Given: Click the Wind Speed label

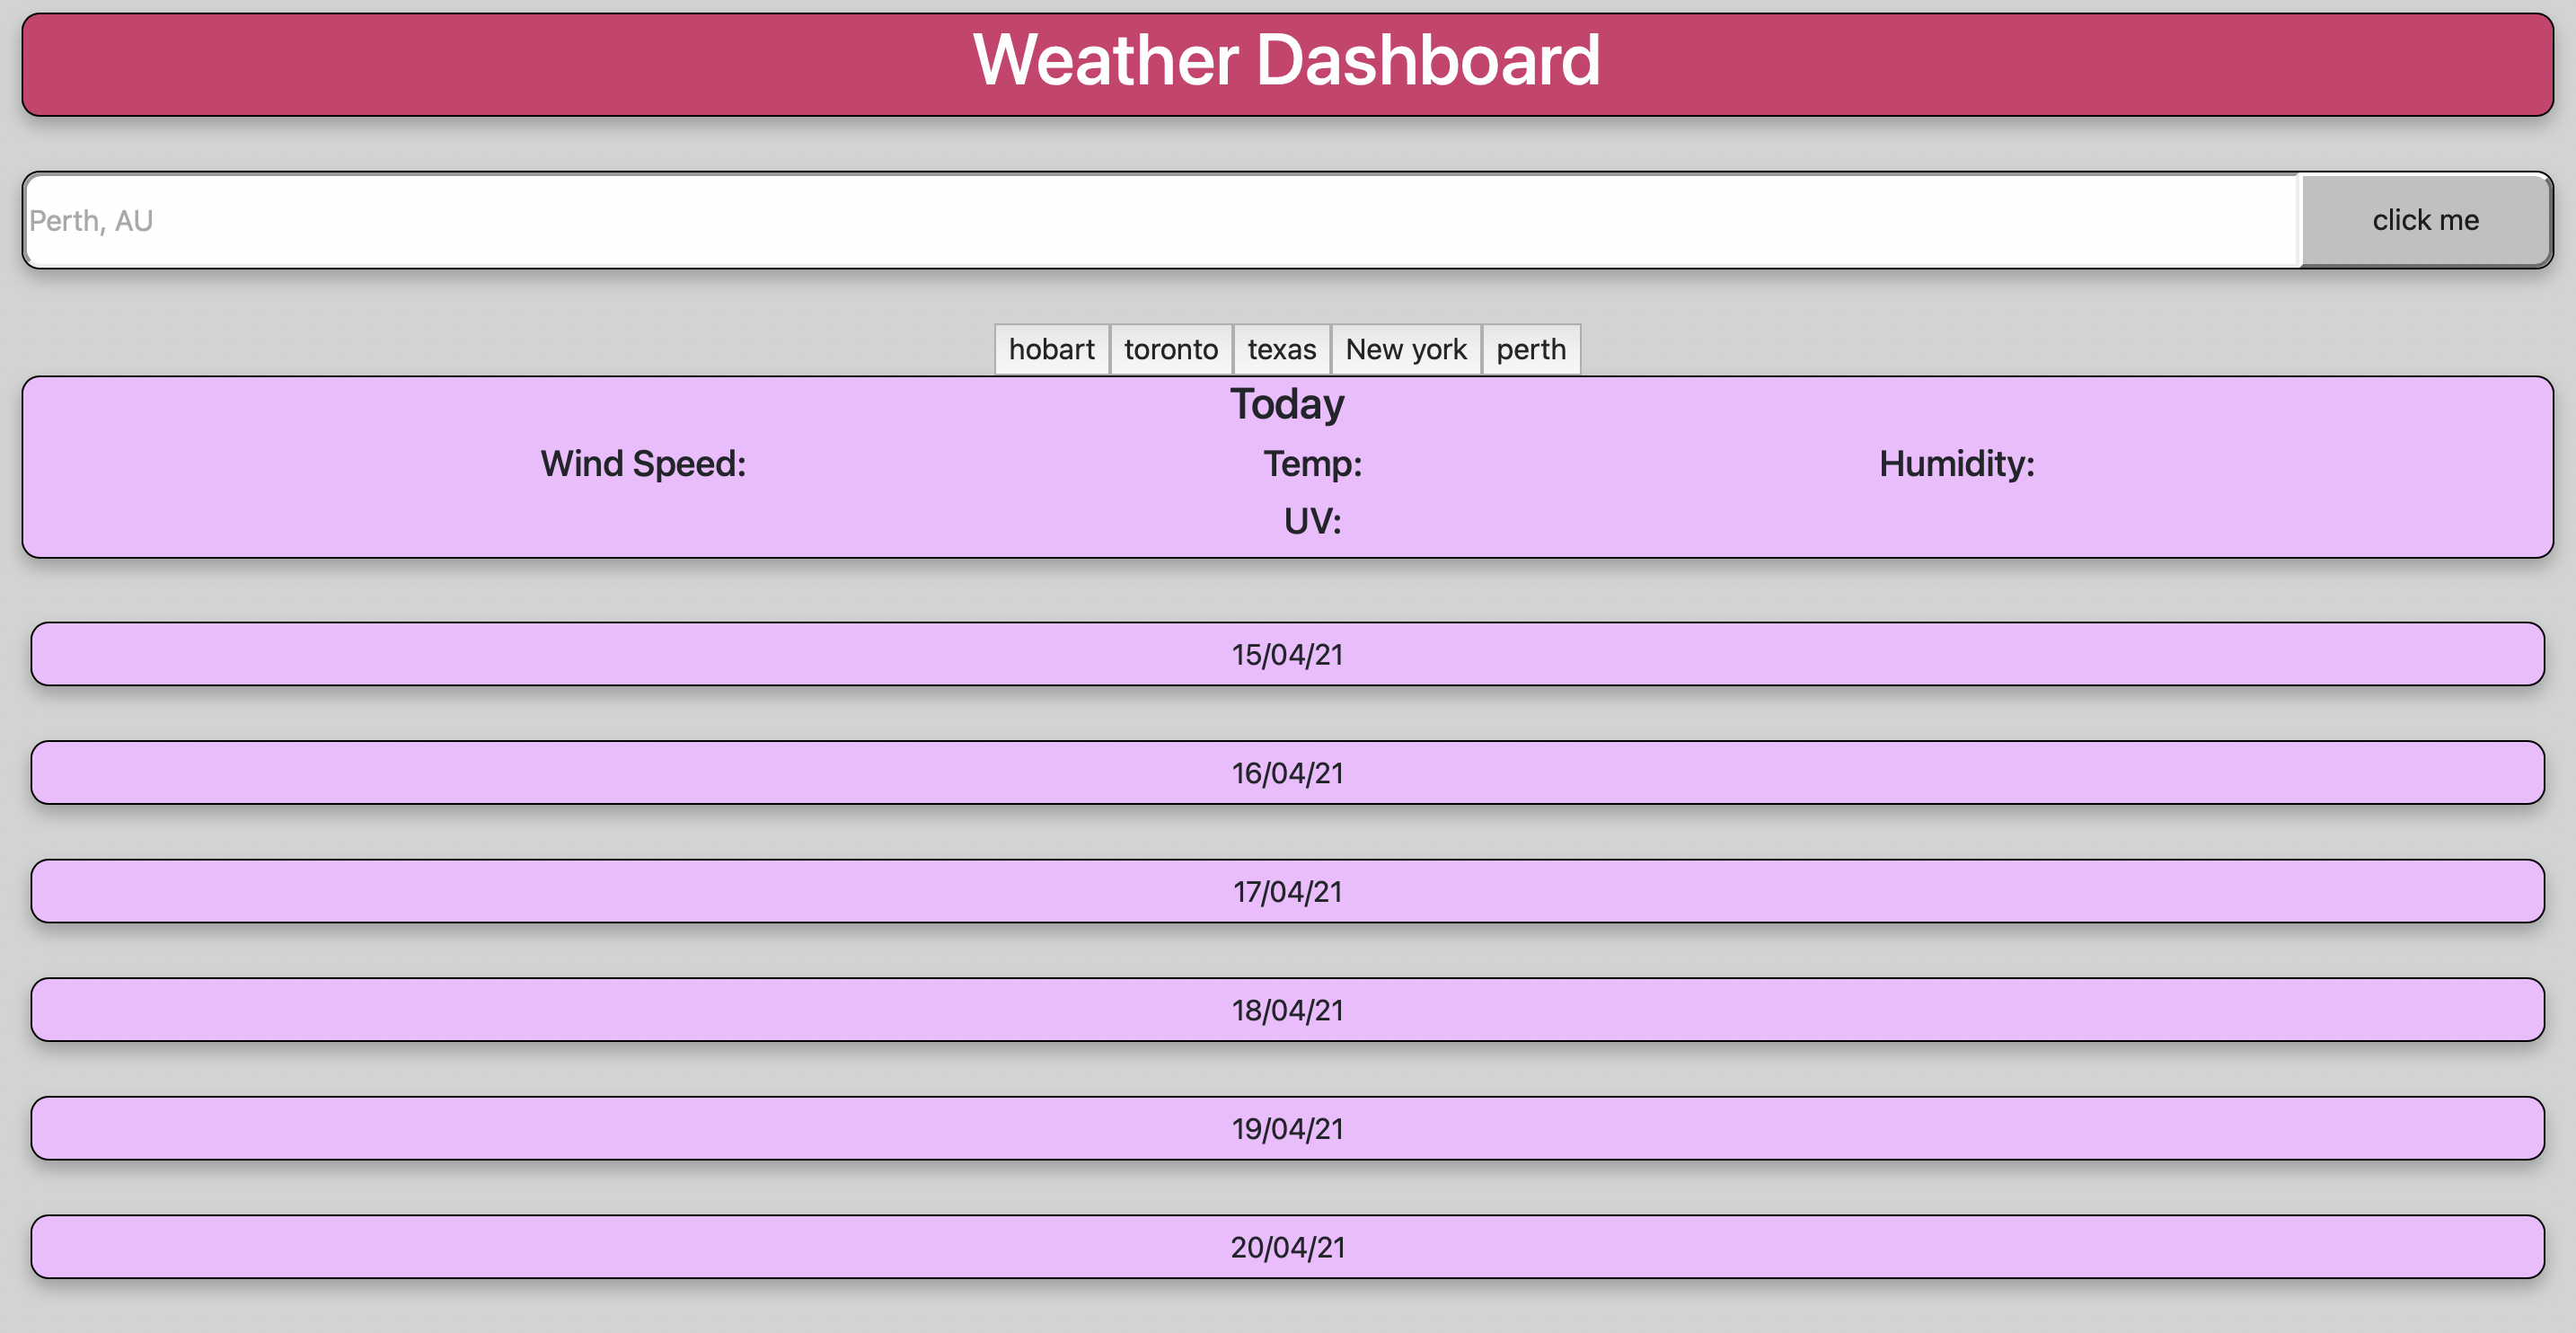Looking at the screenshot, I should coord(643,463).
